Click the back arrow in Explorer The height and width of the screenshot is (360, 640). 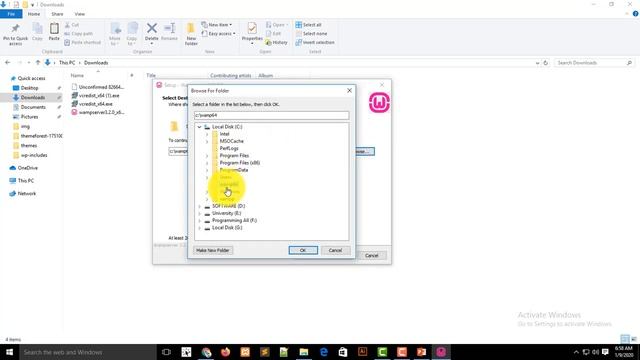8,63
